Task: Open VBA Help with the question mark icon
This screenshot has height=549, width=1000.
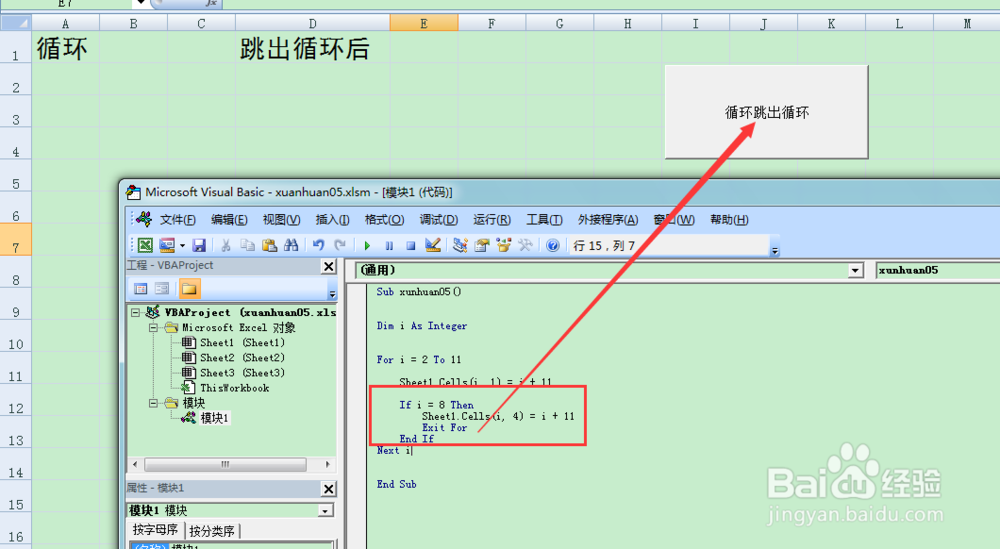Action: click(553, 245)
